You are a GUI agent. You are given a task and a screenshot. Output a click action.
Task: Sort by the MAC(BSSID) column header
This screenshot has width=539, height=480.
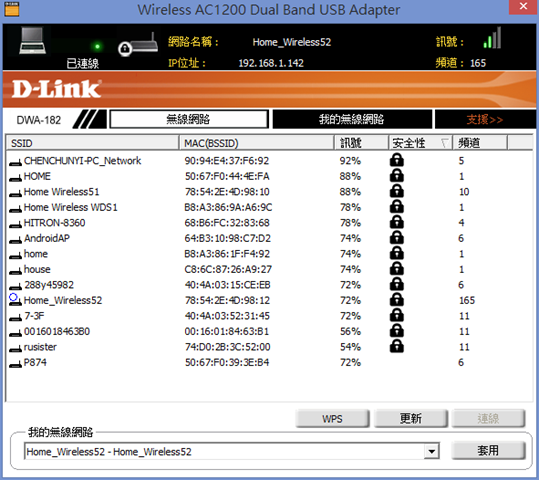(257, 143)
